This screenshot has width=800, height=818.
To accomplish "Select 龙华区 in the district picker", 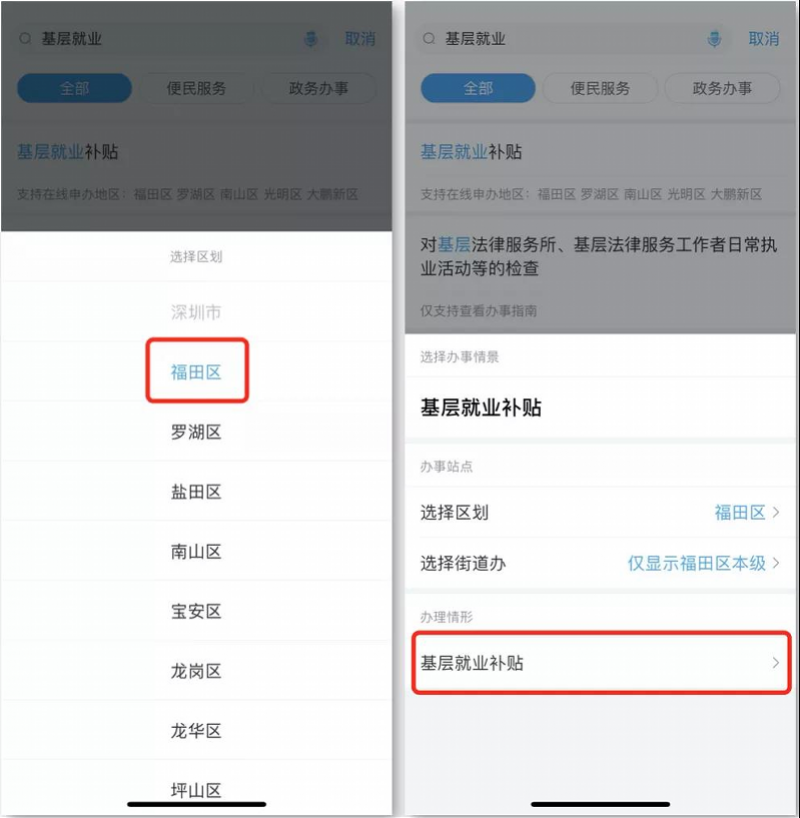I will tap(196, 730).
